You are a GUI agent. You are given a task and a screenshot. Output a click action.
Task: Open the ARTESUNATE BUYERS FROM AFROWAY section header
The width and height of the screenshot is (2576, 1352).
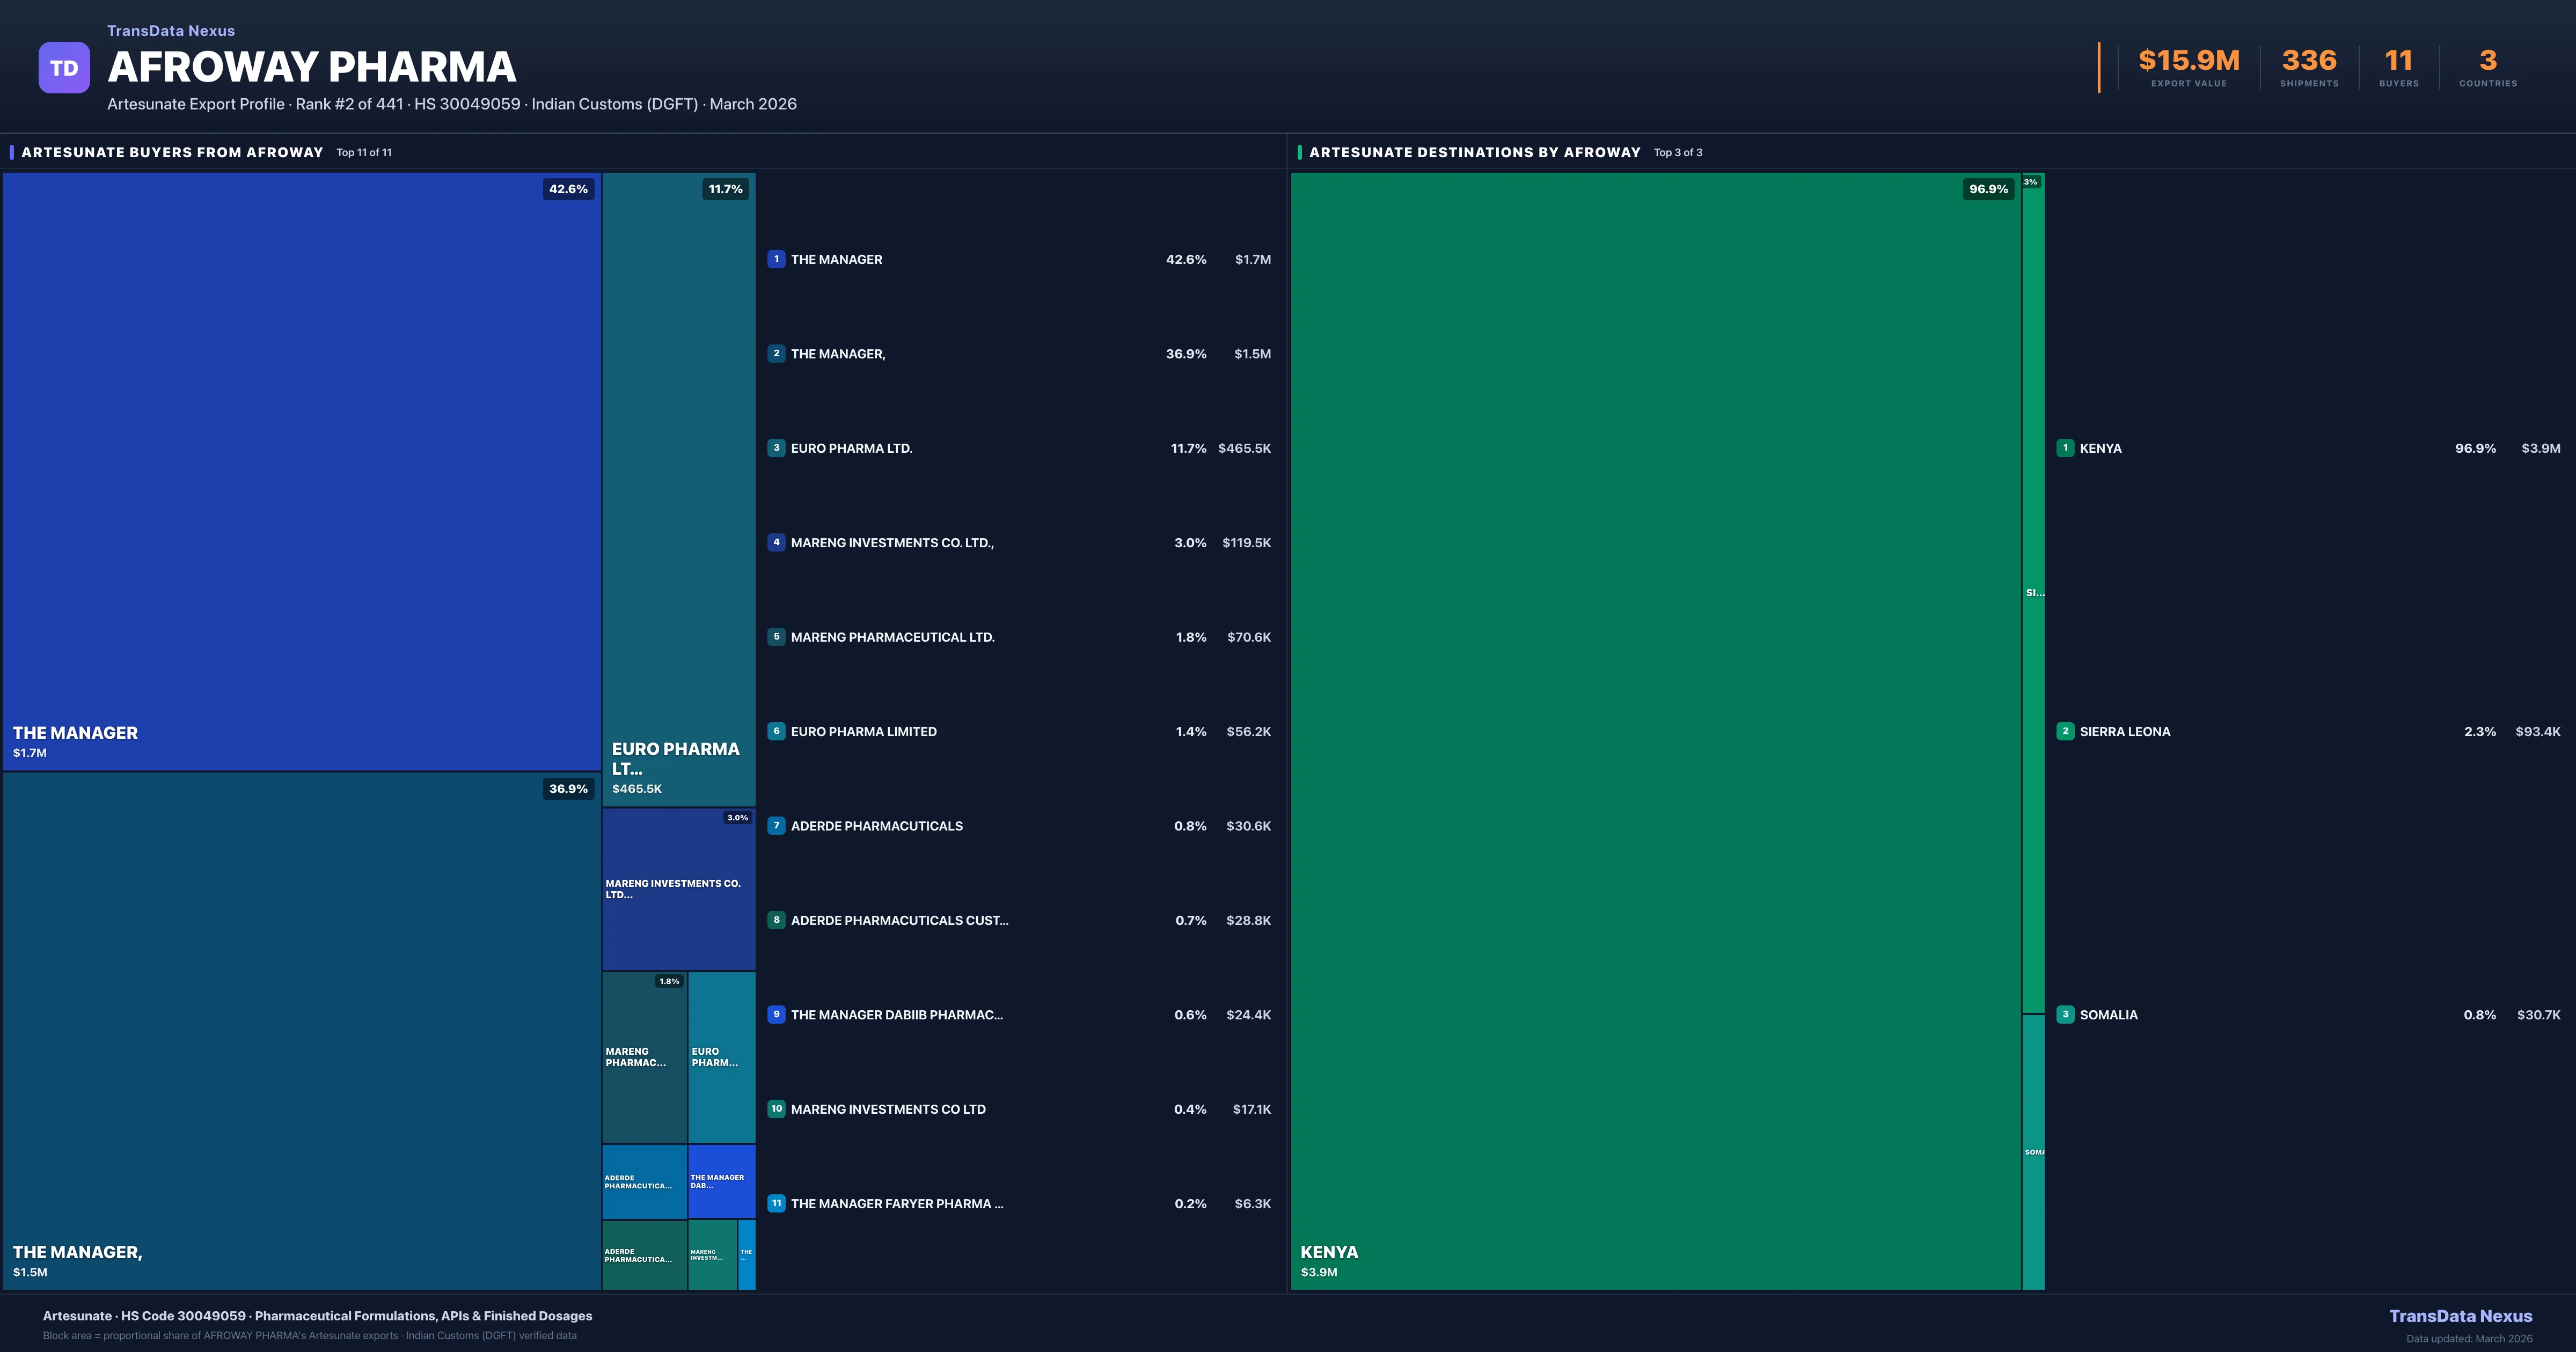click(172, 152)
